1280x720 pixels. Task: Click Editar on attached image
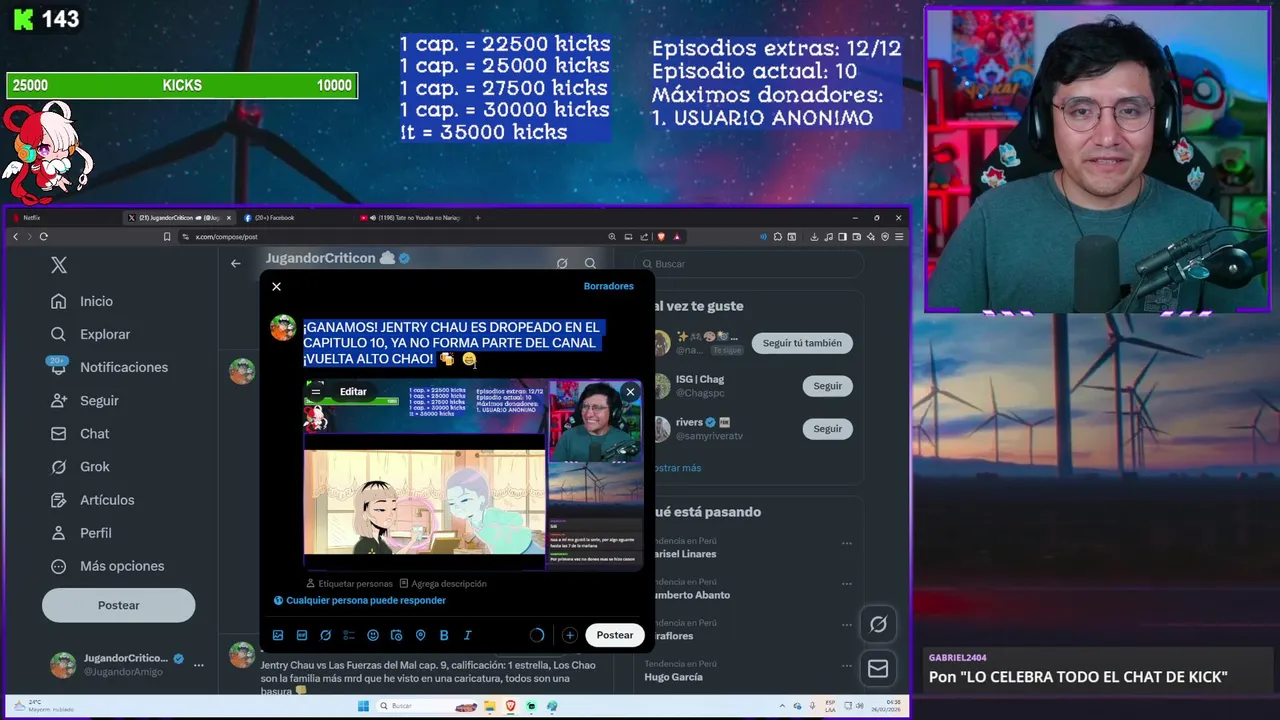[353, 392]
